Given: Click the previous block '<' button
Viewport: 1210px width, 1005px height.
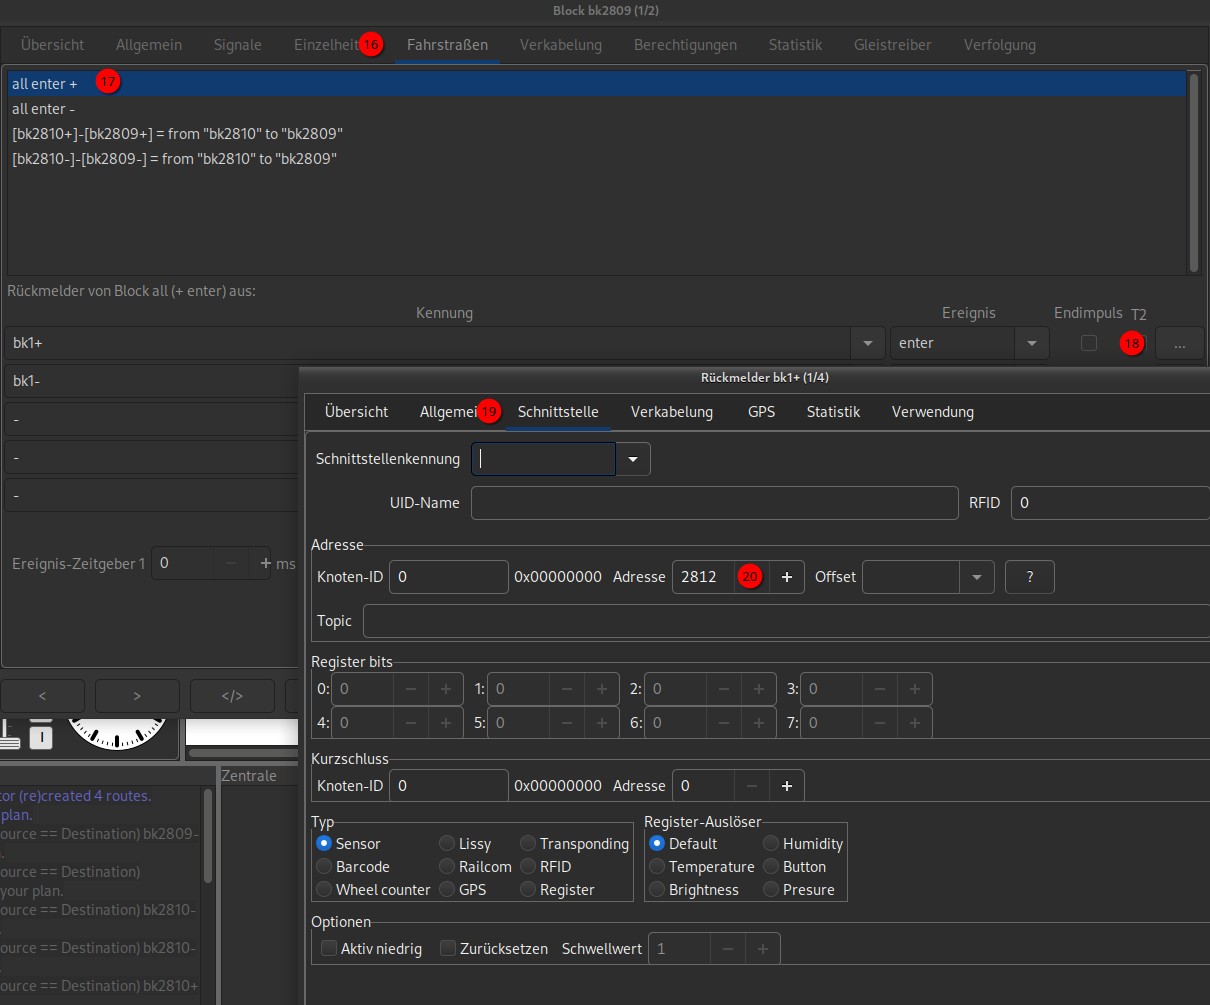Looking at the screenshot, I should coord(42,696).
